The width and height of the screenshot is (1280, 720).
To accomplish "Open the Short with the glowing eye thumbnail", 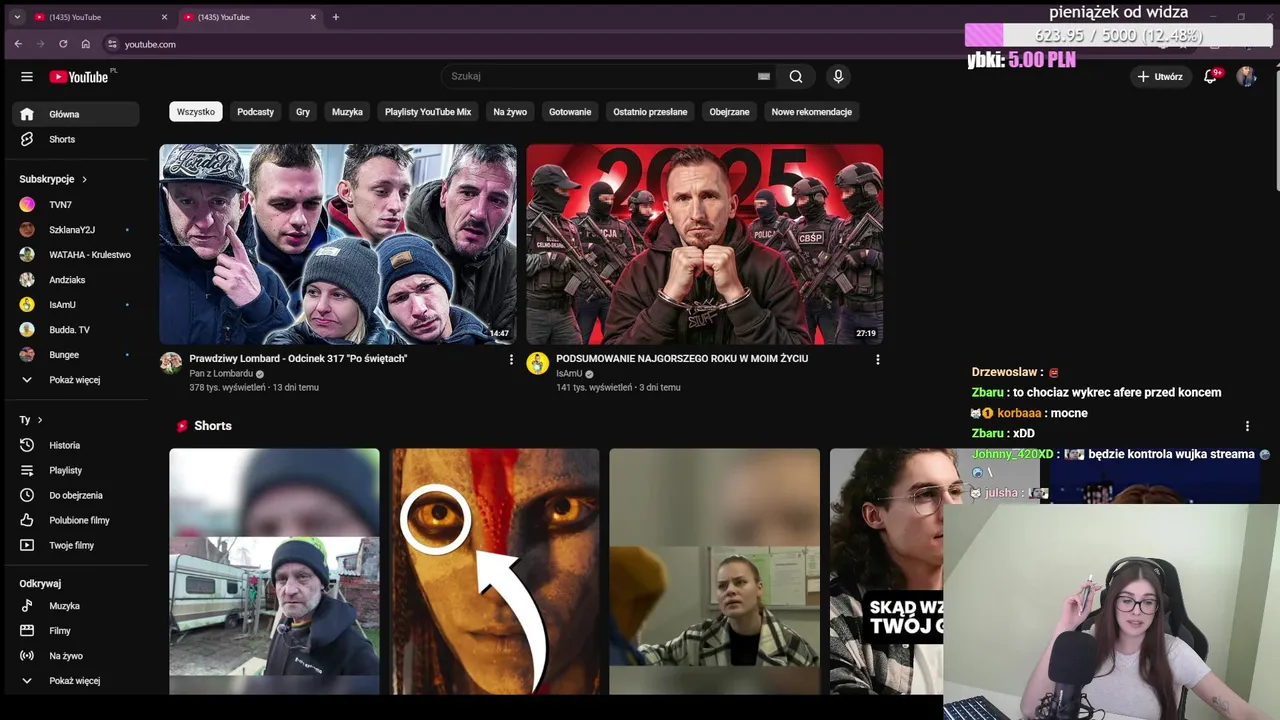I will [x=496, y=571].
